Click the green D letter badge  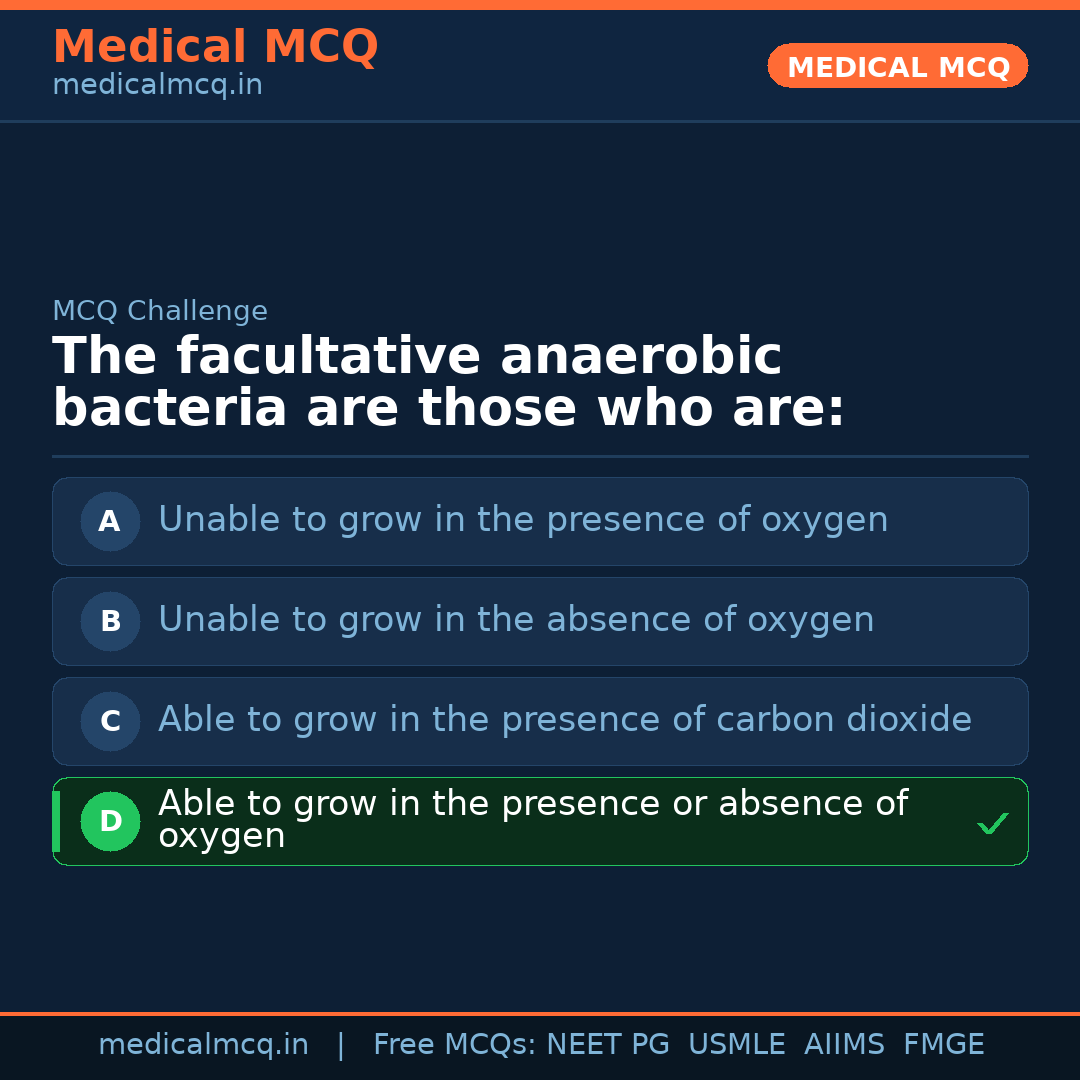110,821
